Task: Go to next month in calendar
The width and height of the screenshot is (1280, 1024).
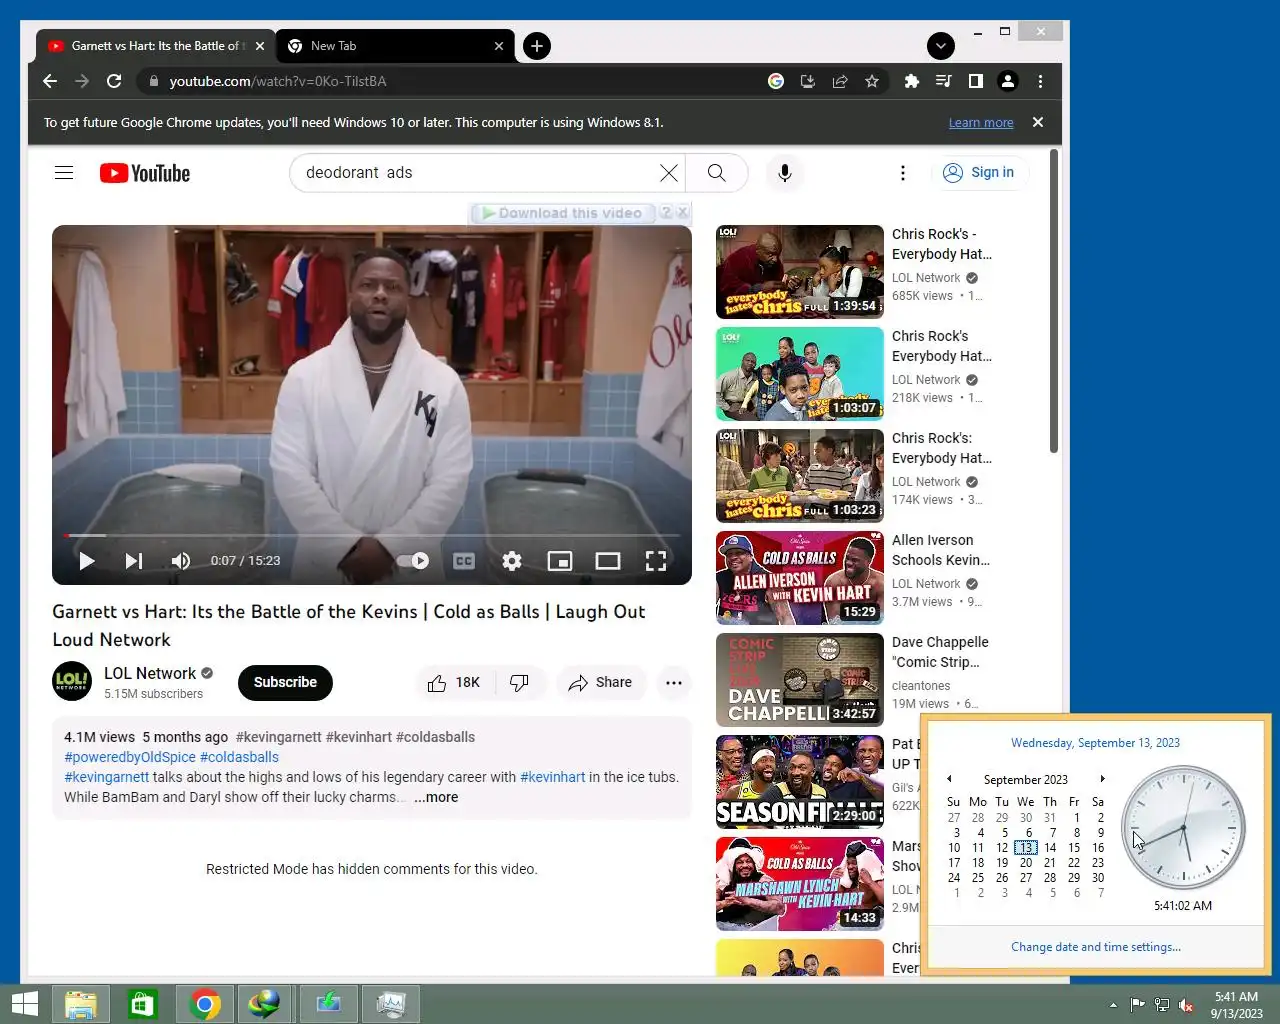Action: tap(1102, 779)
